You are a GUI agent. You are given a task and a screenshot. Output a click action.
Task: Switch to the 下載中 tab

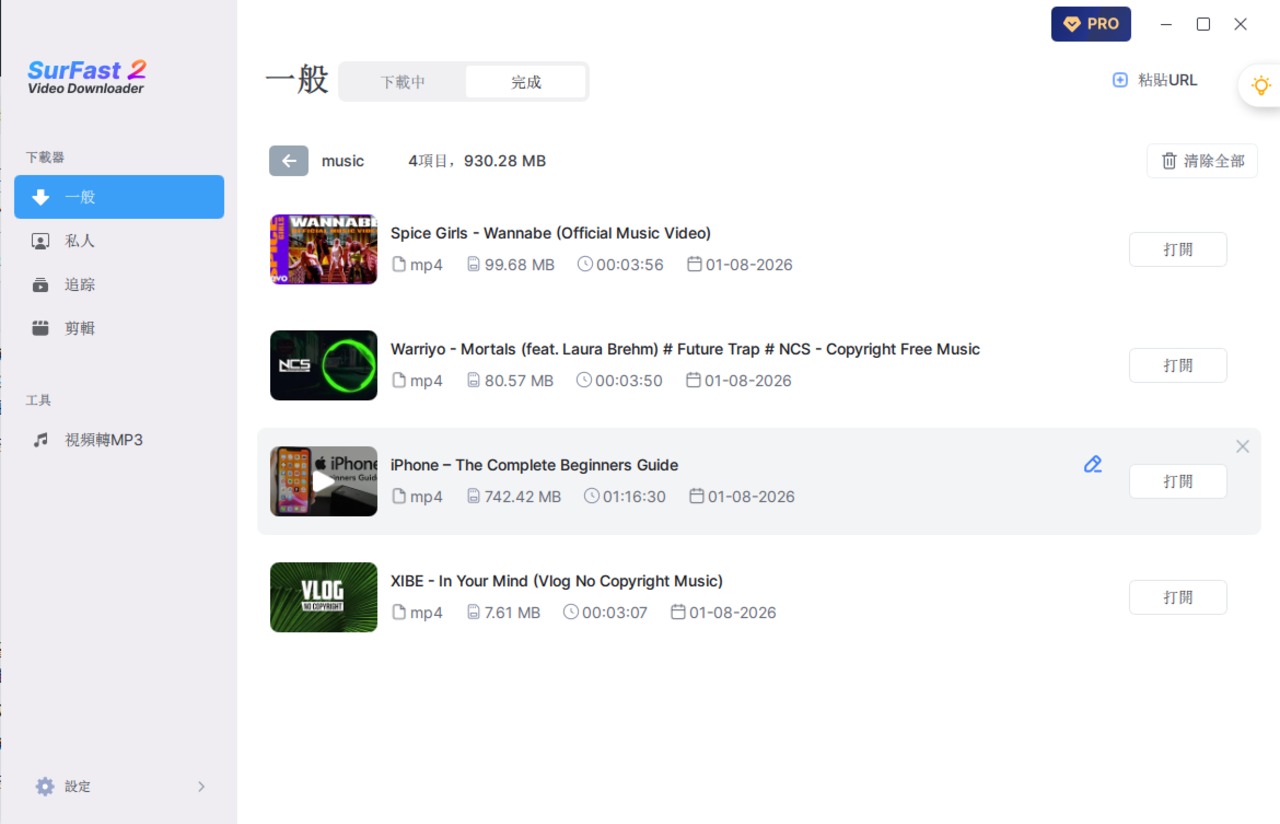403,82
